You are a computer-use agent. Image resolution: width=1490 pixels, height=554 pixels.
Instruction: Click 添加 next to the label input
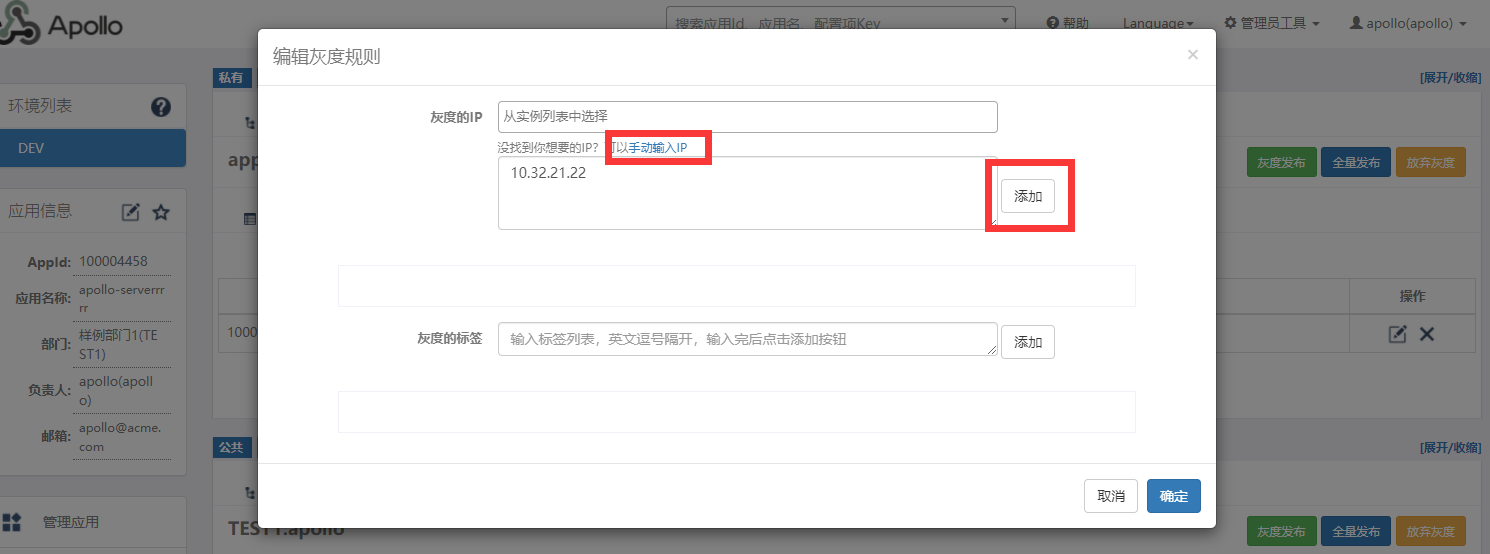(1028, 342)
